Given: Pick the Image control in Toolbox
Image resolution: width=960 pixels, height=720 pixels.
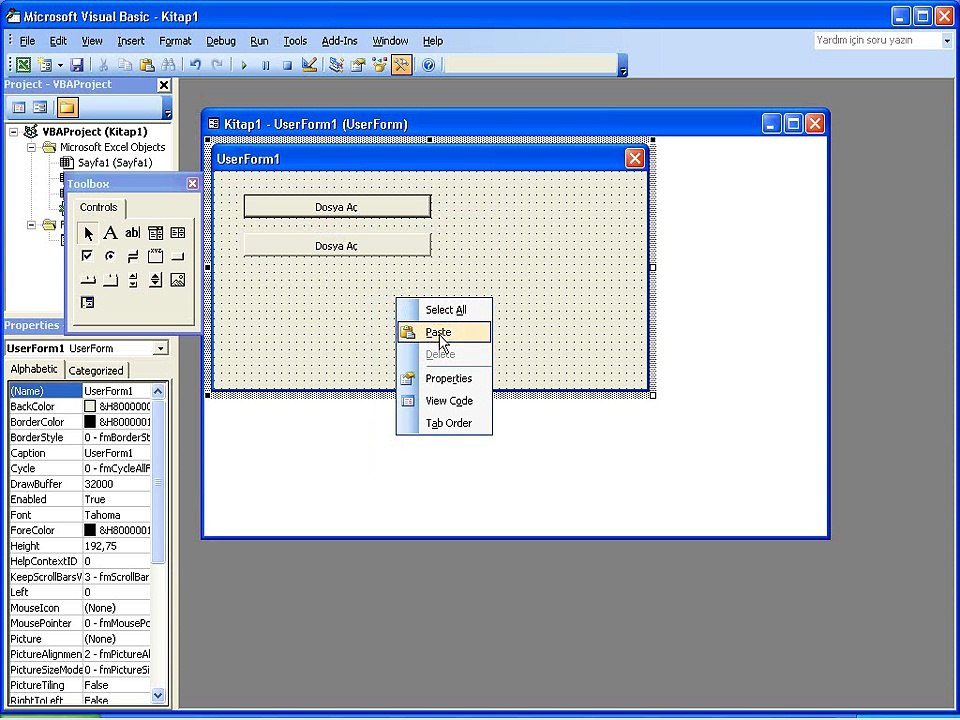Looking at the screenshot, I should tap(178, 280).
